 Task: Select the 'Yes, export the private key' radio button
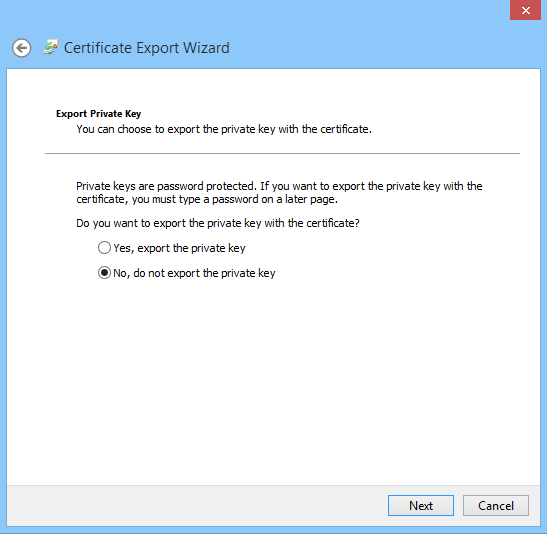104,248
